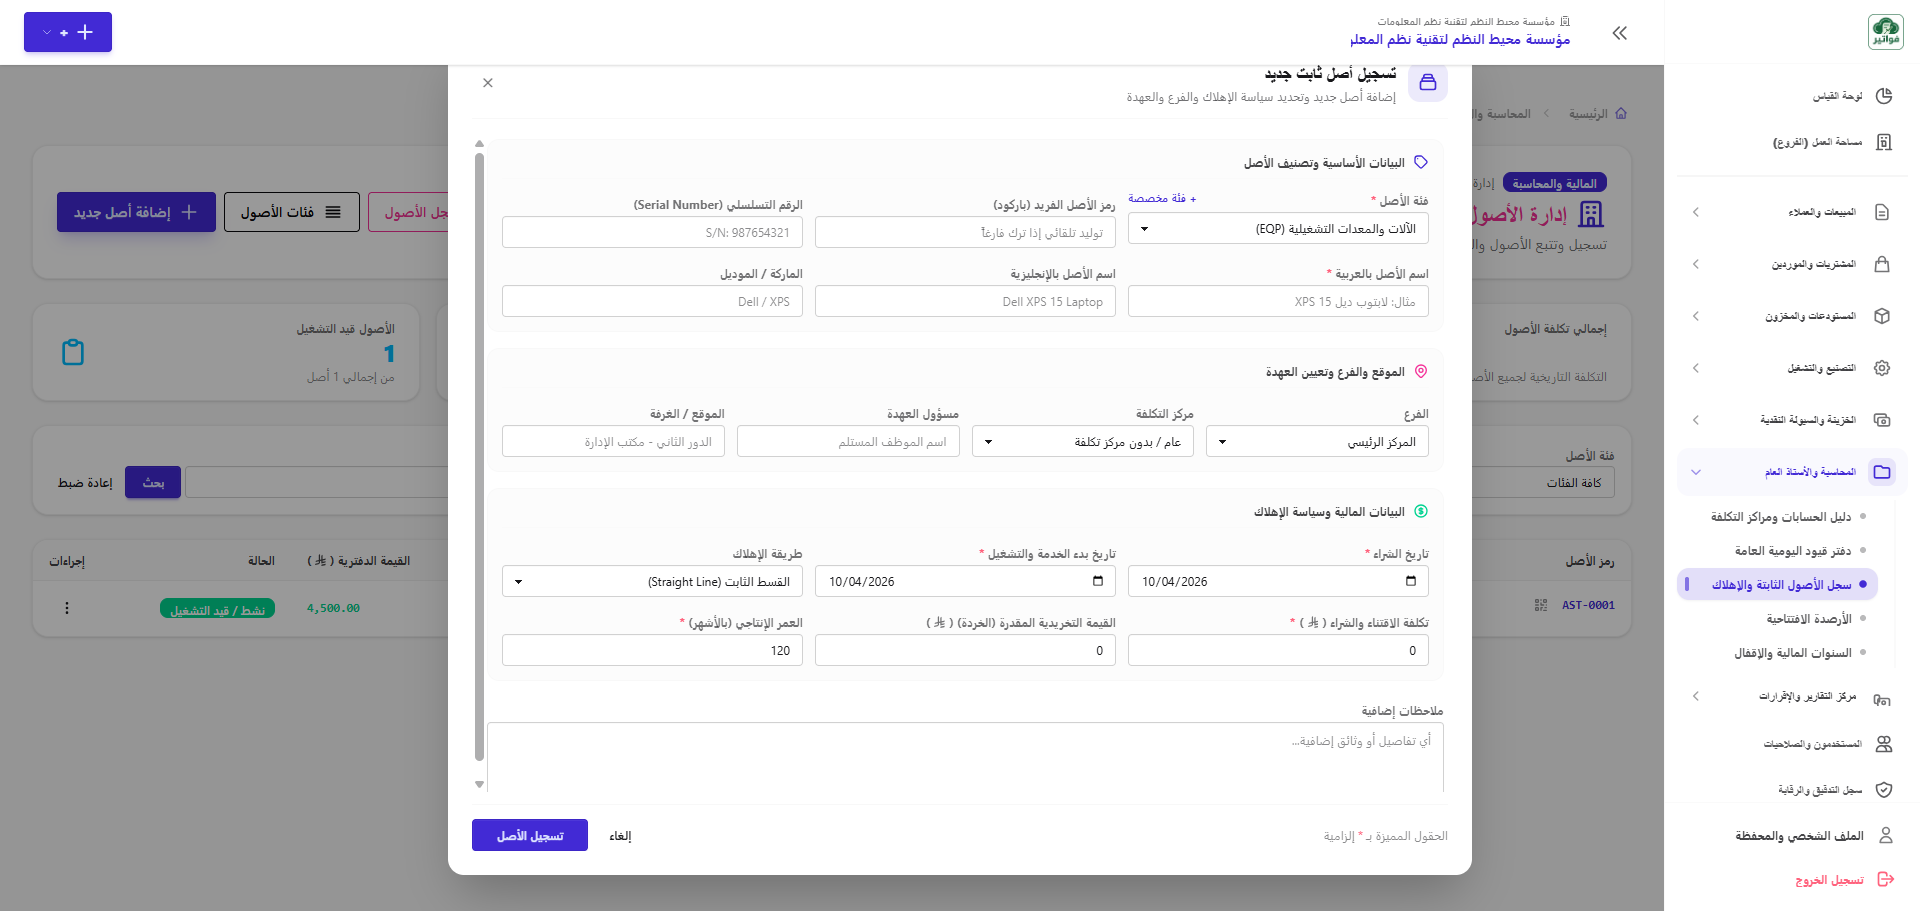Click the add custom category link

(x=1162, y=198)
